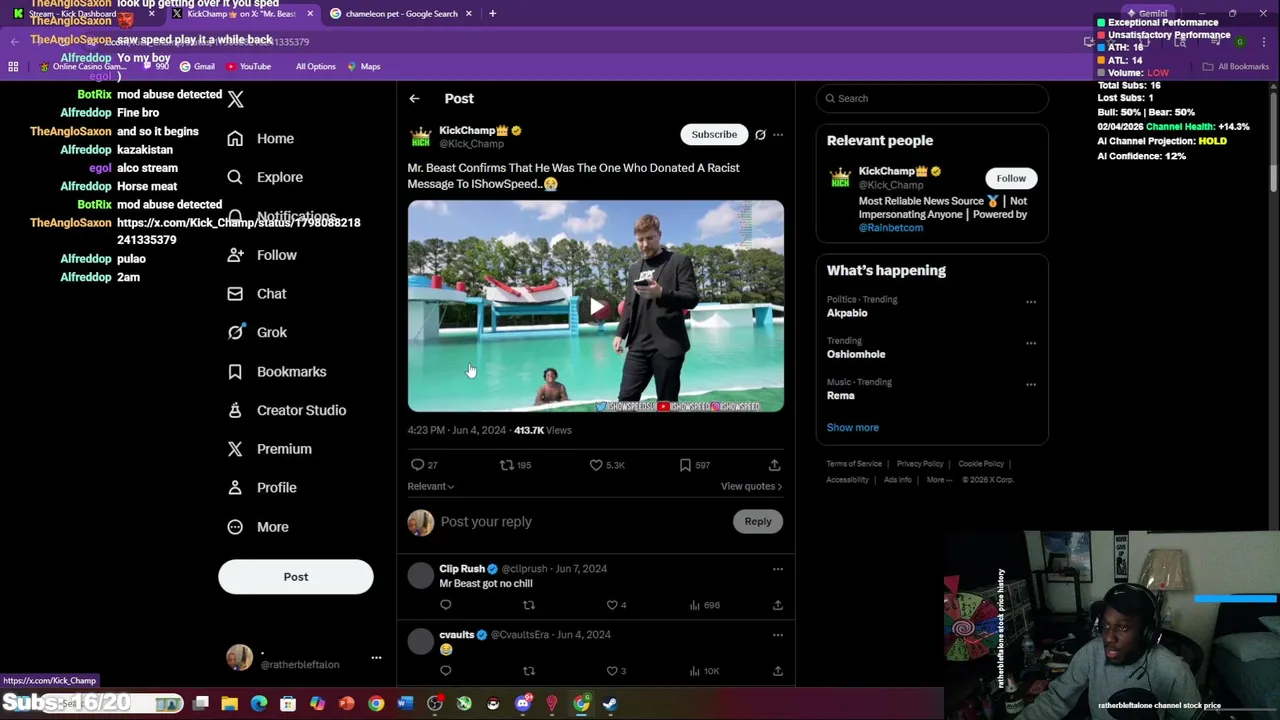Repost using the icon showing 195

click(507, 465)
